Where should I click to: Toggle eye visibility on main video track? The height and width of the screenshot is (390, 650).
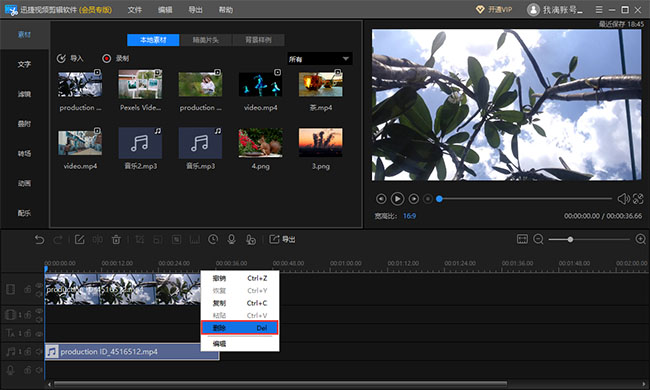pos(39,285)
